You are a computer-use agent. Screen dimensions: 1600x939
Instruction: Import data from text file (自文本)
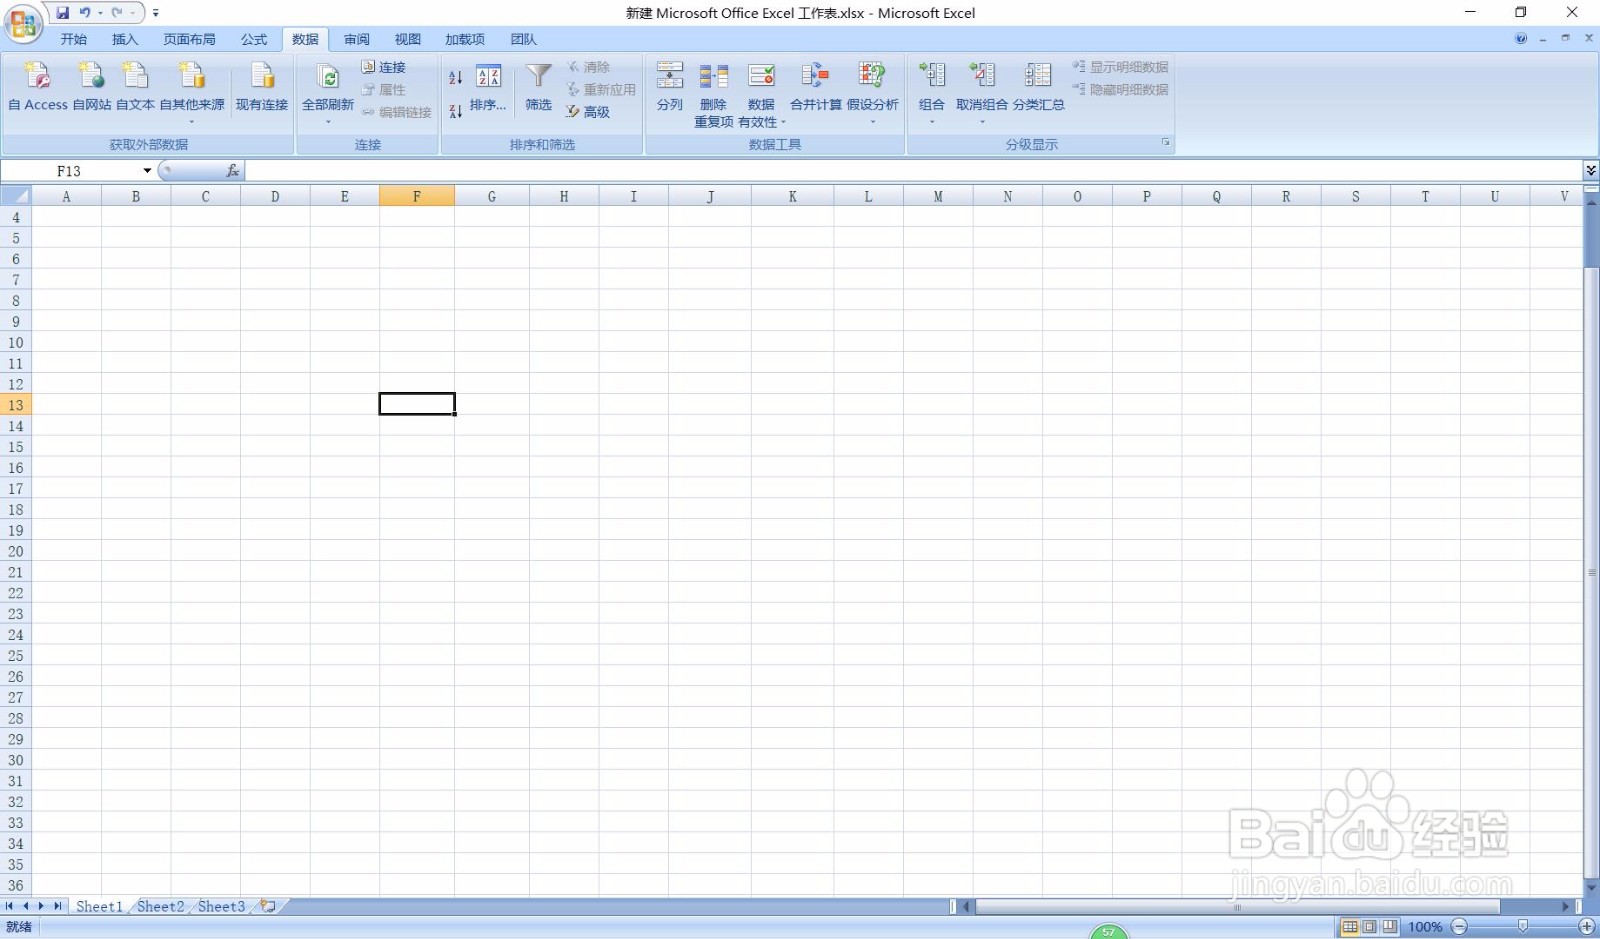click(x=135, y=85)
